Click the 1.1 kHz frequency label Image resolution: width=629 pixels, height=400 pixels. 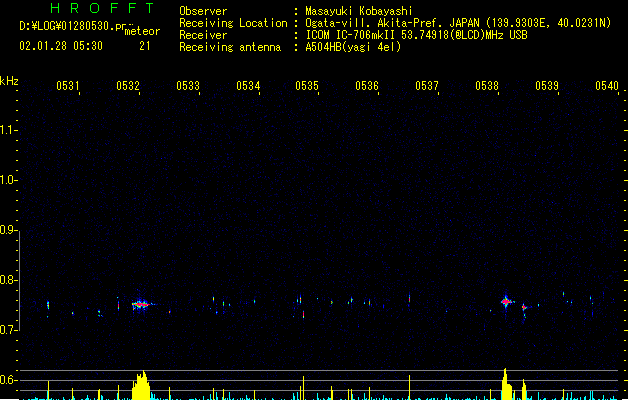[8, 130]
